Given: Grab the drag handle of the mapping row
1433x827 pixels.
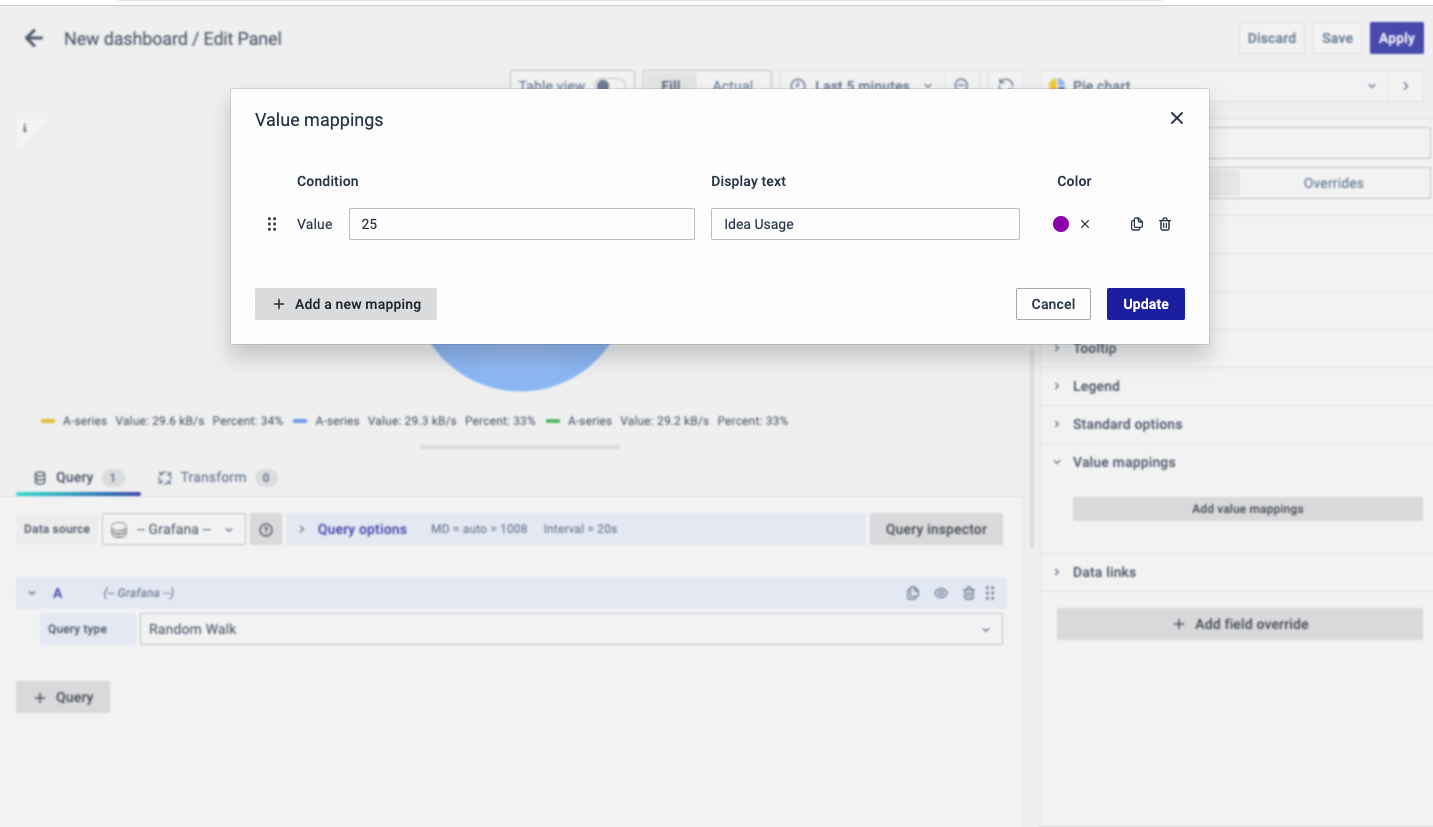Looking at the screenshot, I should click(x=272, y=225).
